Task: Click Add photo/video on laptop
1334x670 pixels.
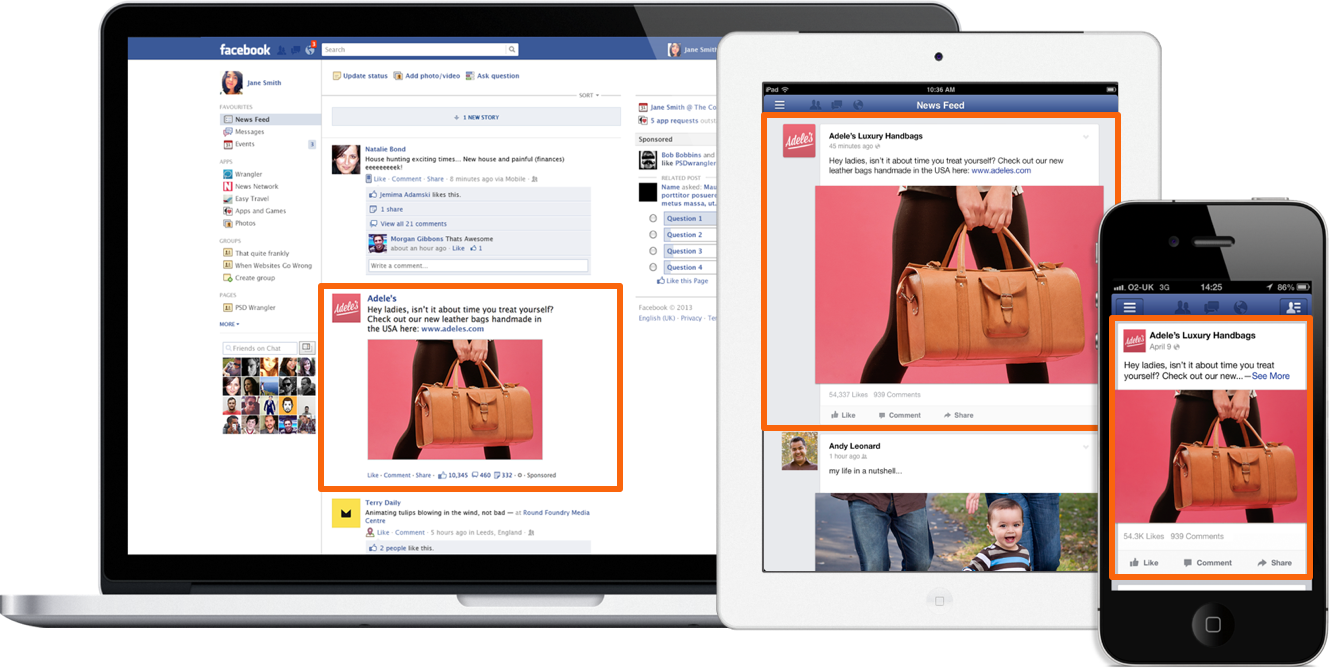Action: (x=427, y=76)
